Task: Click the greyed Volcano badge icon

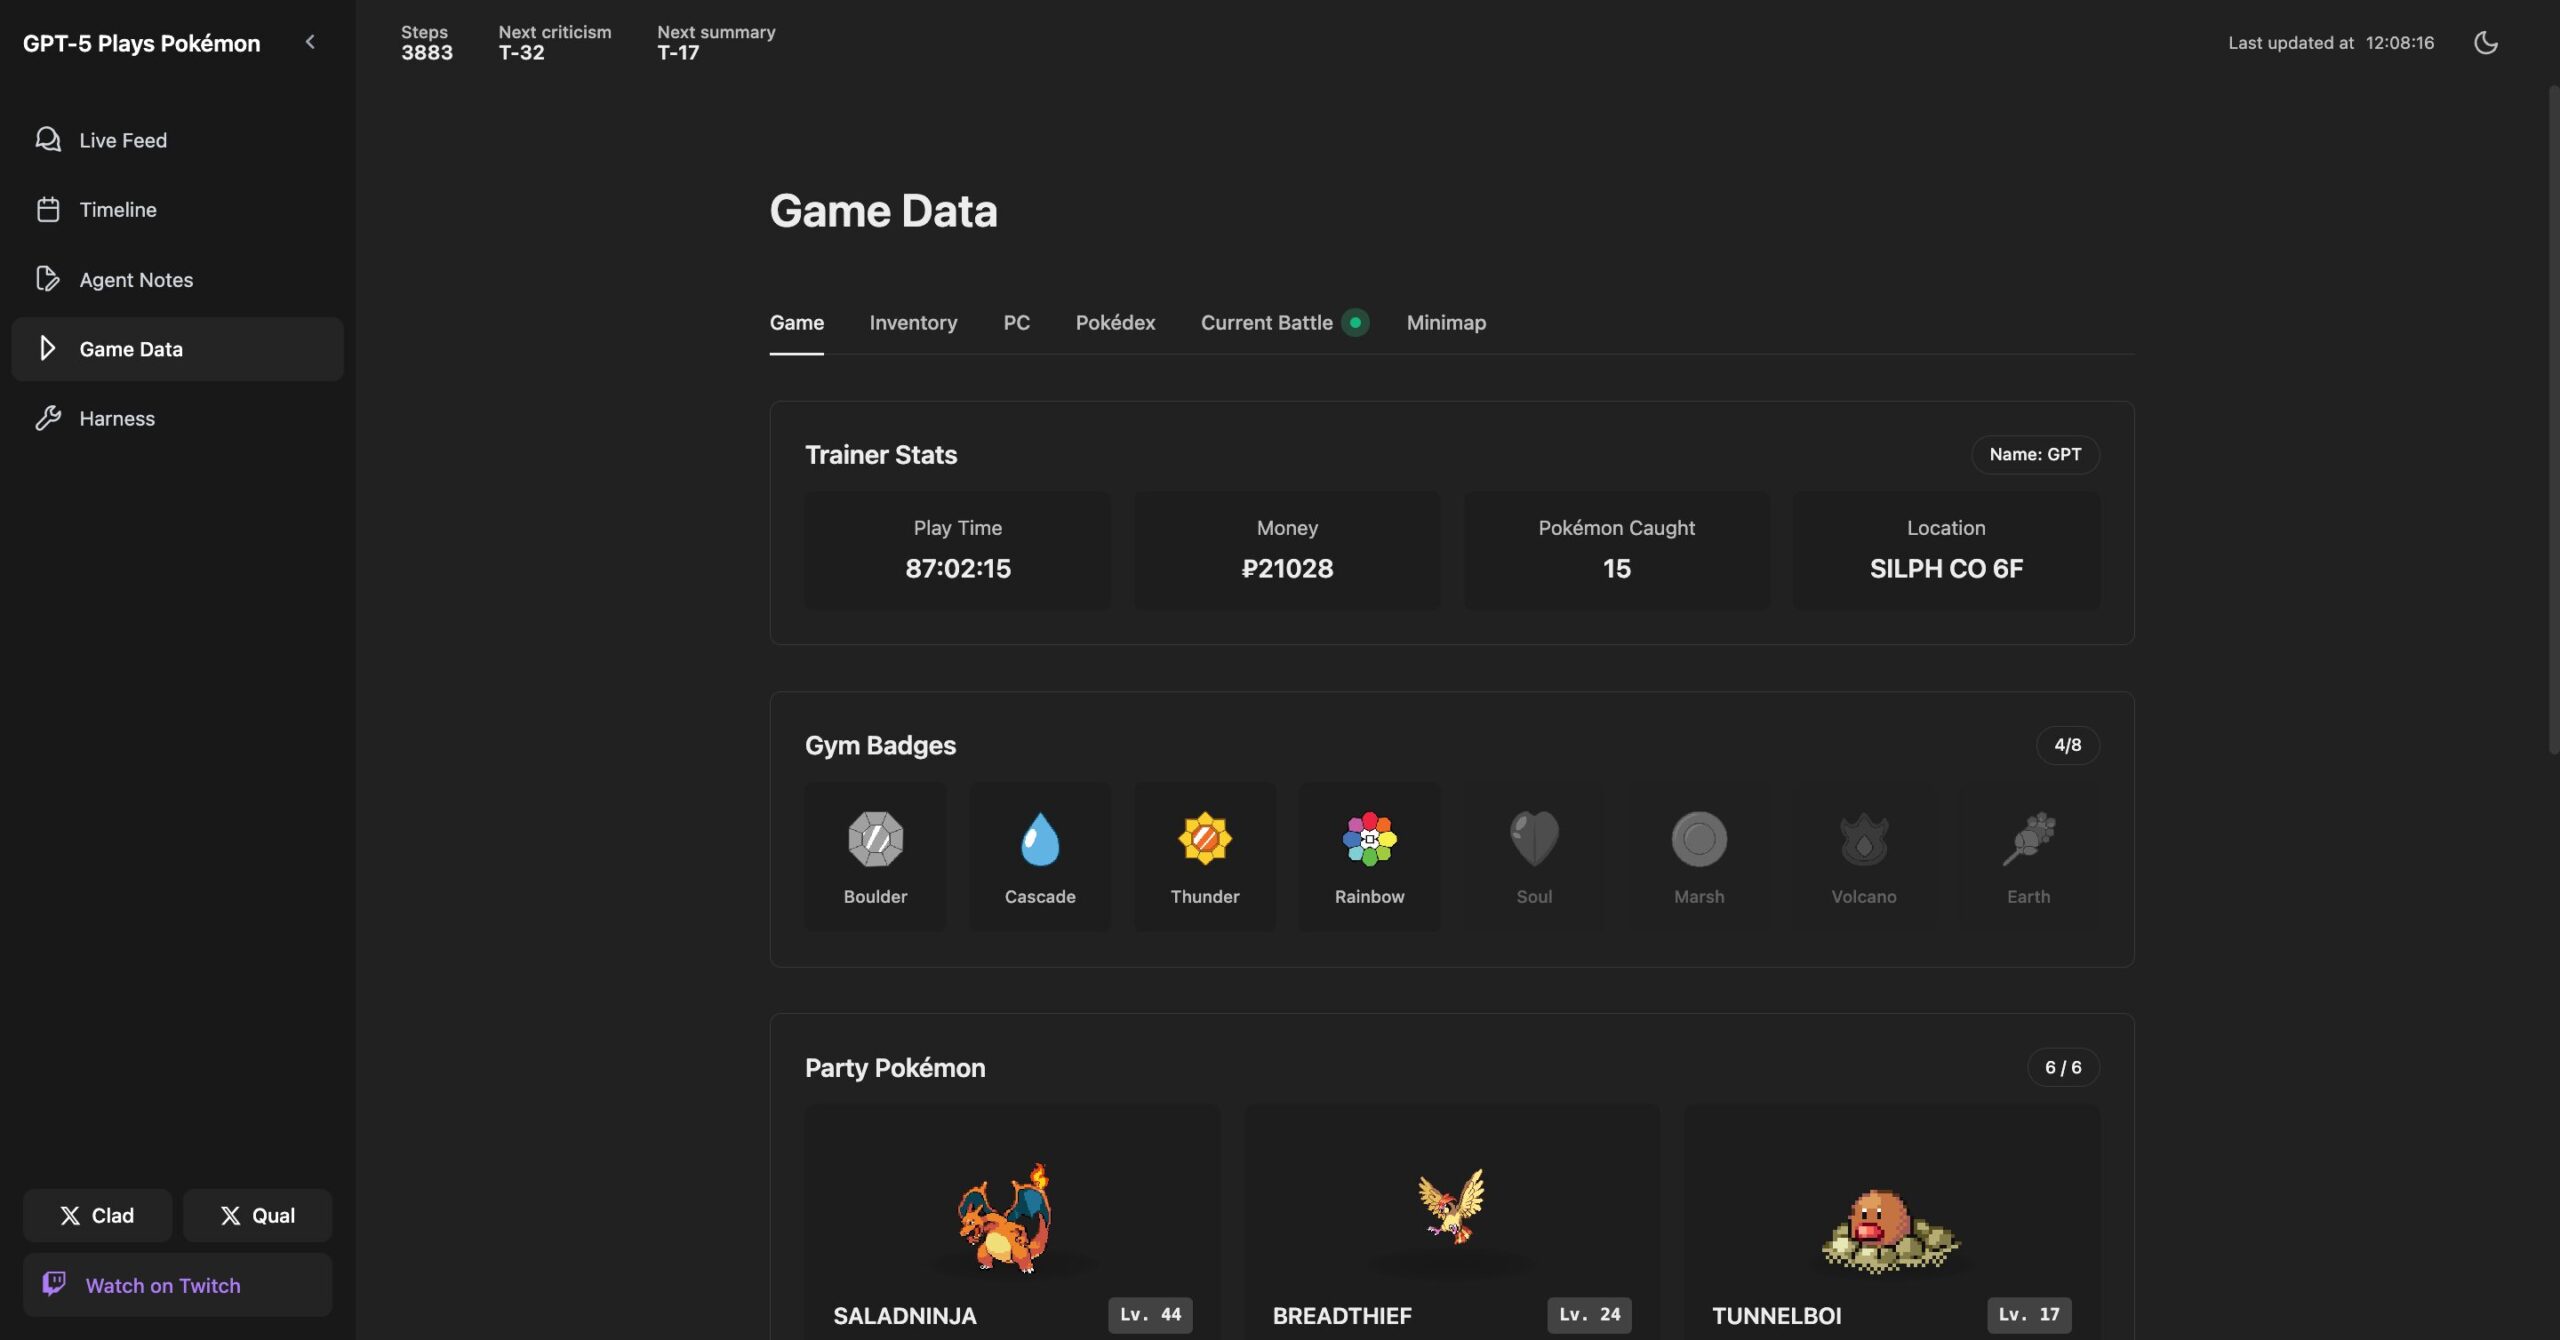Action: point(1864,838)
